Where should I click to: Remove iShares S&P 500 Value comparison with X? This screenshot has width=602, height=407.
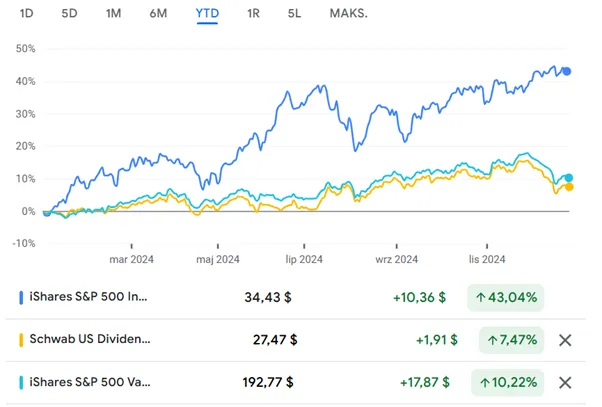pos(565,383)
